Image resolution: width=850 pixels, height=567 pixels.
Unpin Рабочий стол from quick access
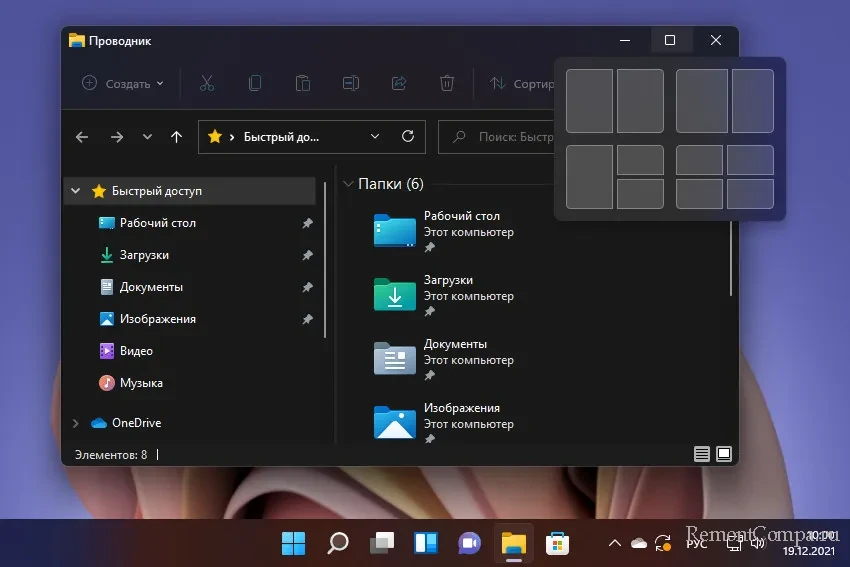point(308,223)
